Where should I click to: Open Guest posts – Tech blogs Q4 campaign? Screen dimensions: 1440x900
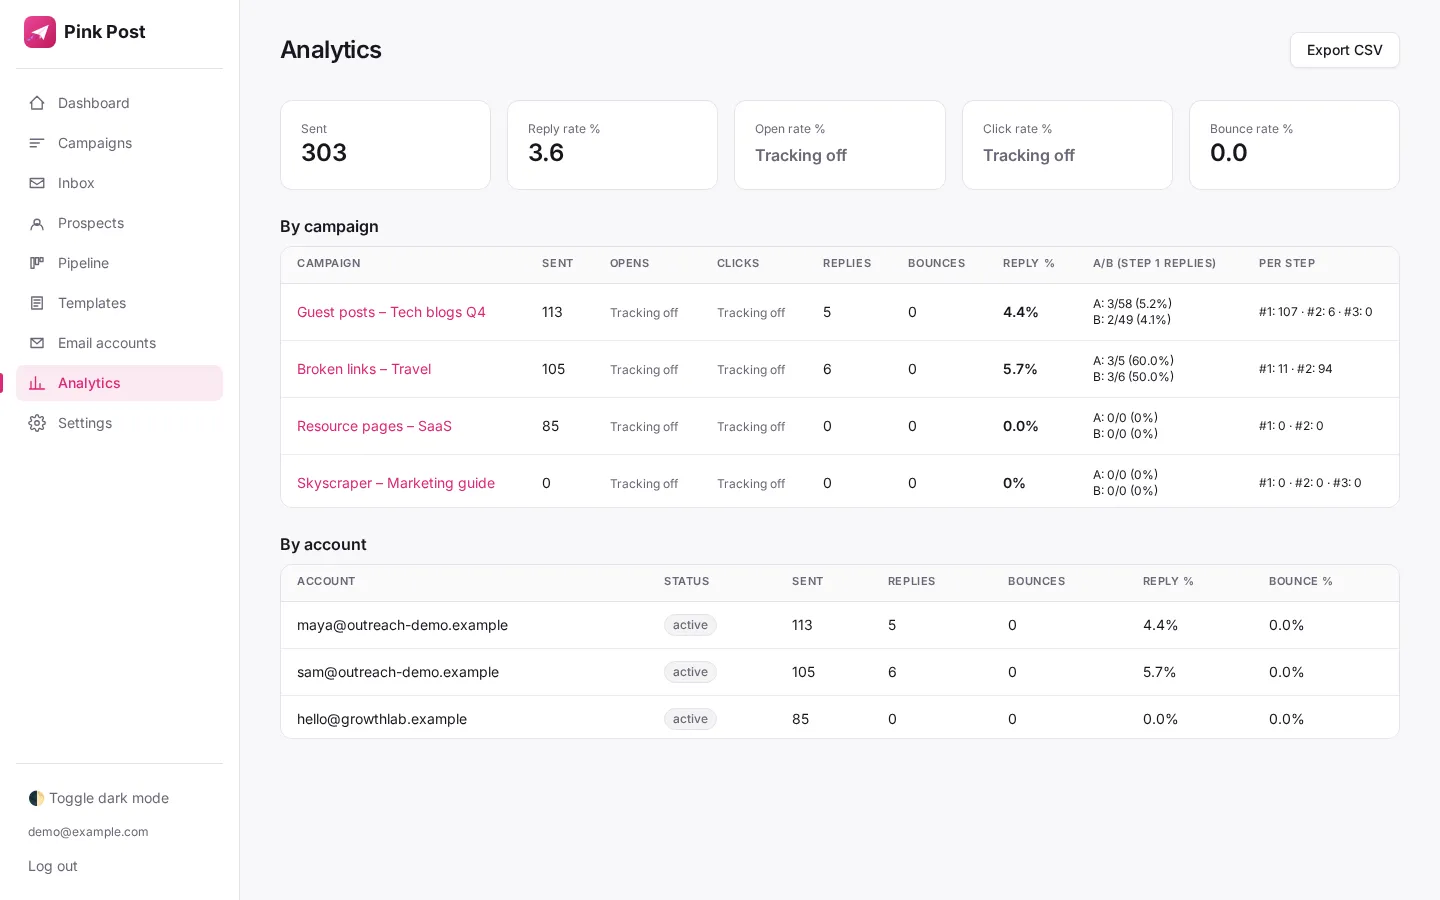pos(391,312)
